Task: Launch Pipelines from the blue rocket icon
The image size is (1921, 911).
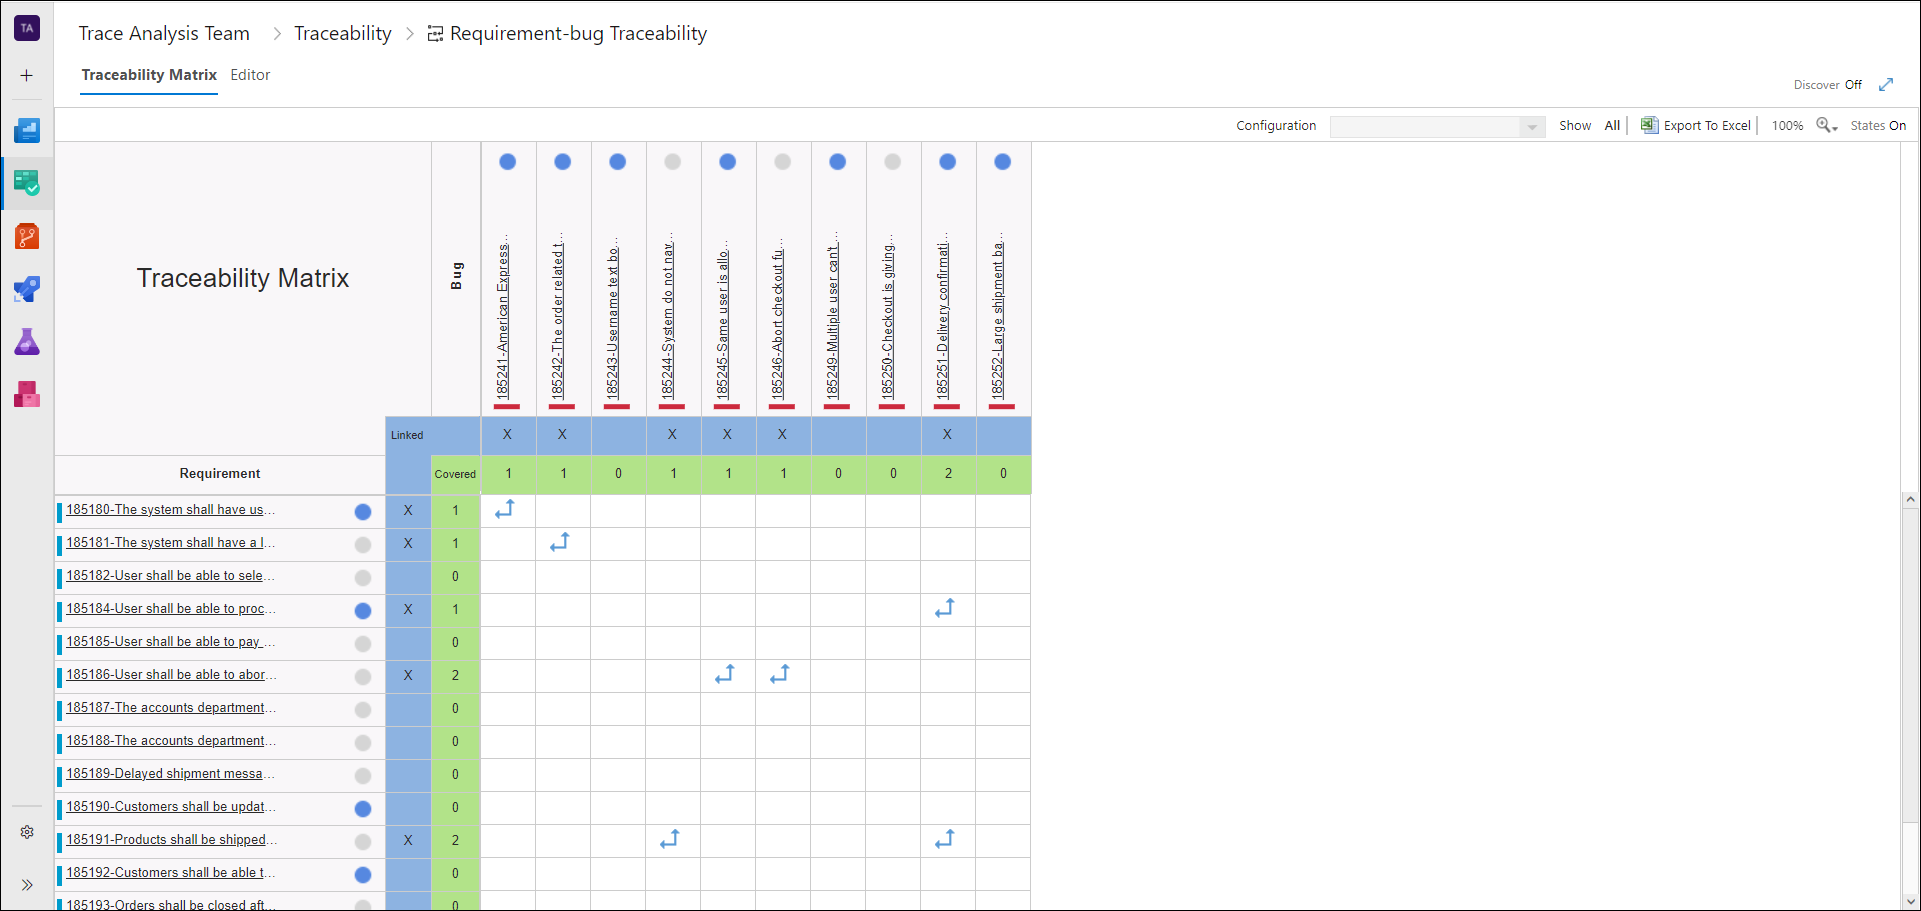Action: click(27, 289)
